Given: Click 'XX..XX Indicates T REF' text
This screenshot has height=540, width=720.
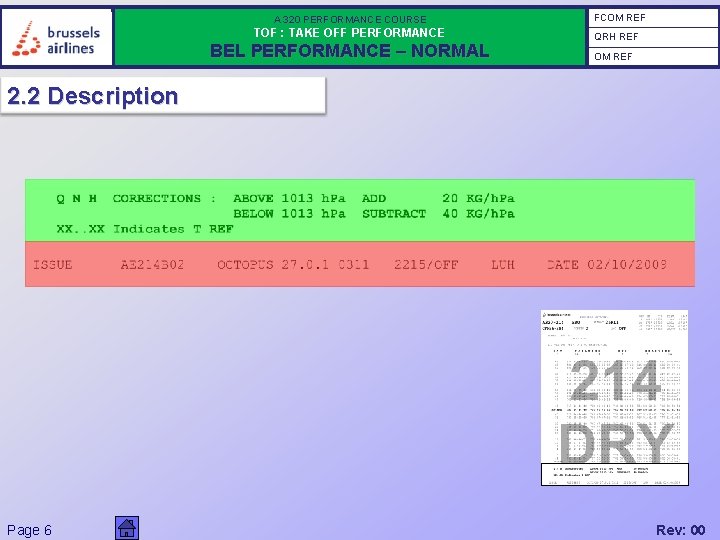Looking at the screenshot, I should click(145, 229).
